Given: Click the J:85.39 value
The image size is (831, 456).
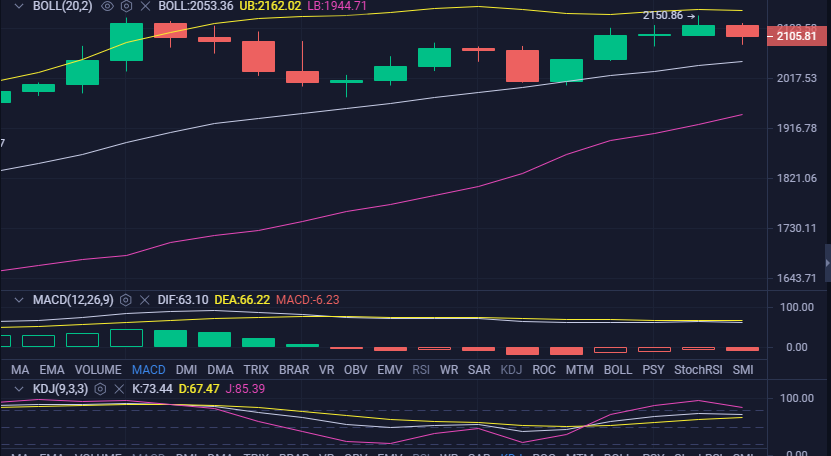Looking at the screenshot, I should click(x=245, y=389).
